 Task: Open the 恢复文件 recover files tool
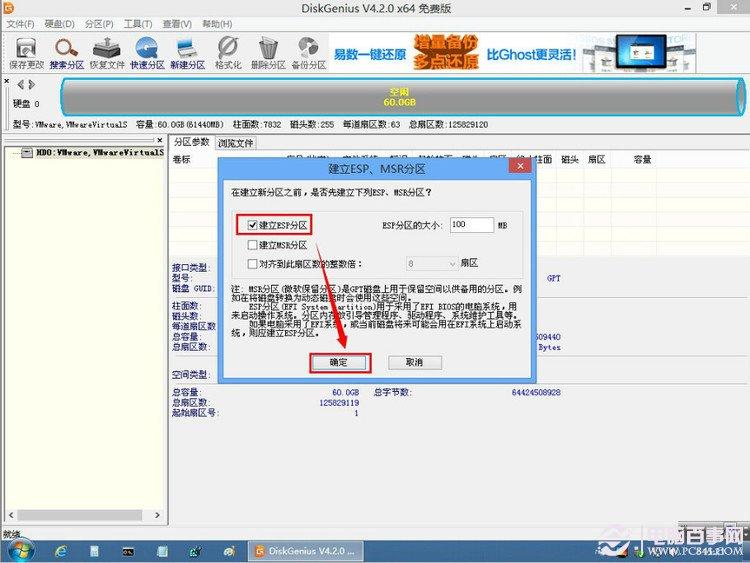tap(107, 53)
